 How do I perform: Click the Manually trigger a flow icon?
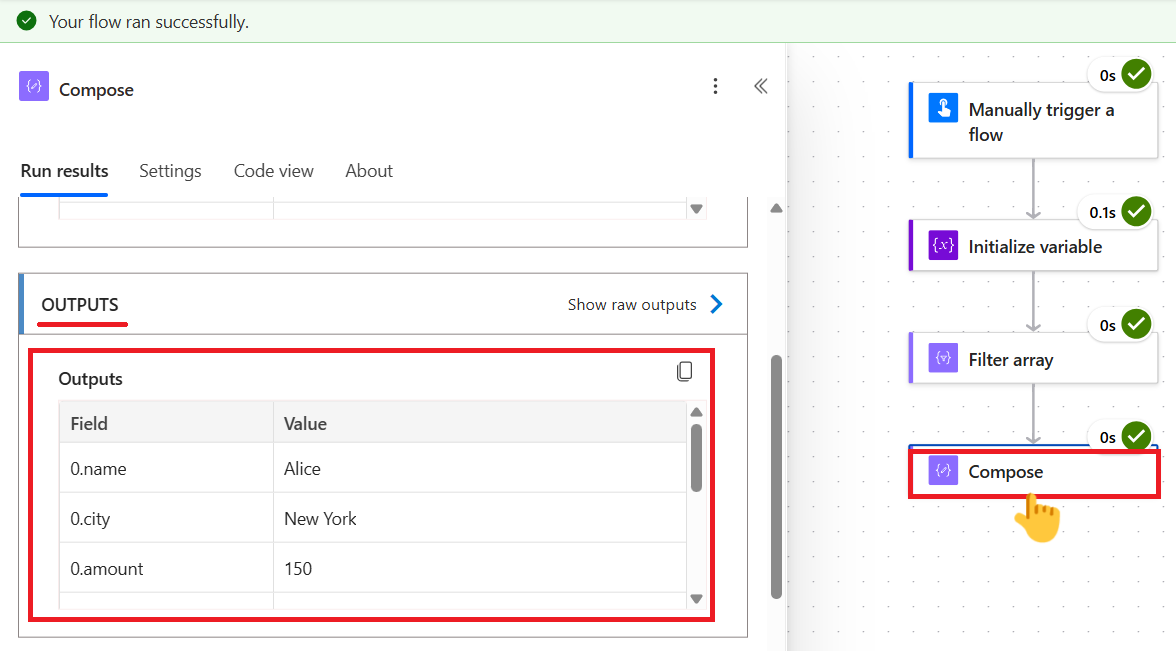943,108
